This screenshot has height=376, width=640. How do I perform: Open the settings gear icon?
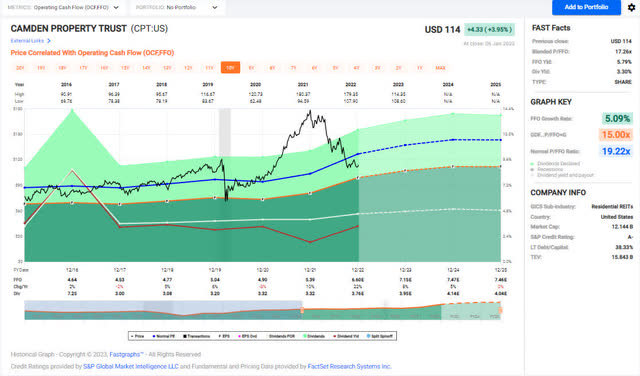[631, 7]
